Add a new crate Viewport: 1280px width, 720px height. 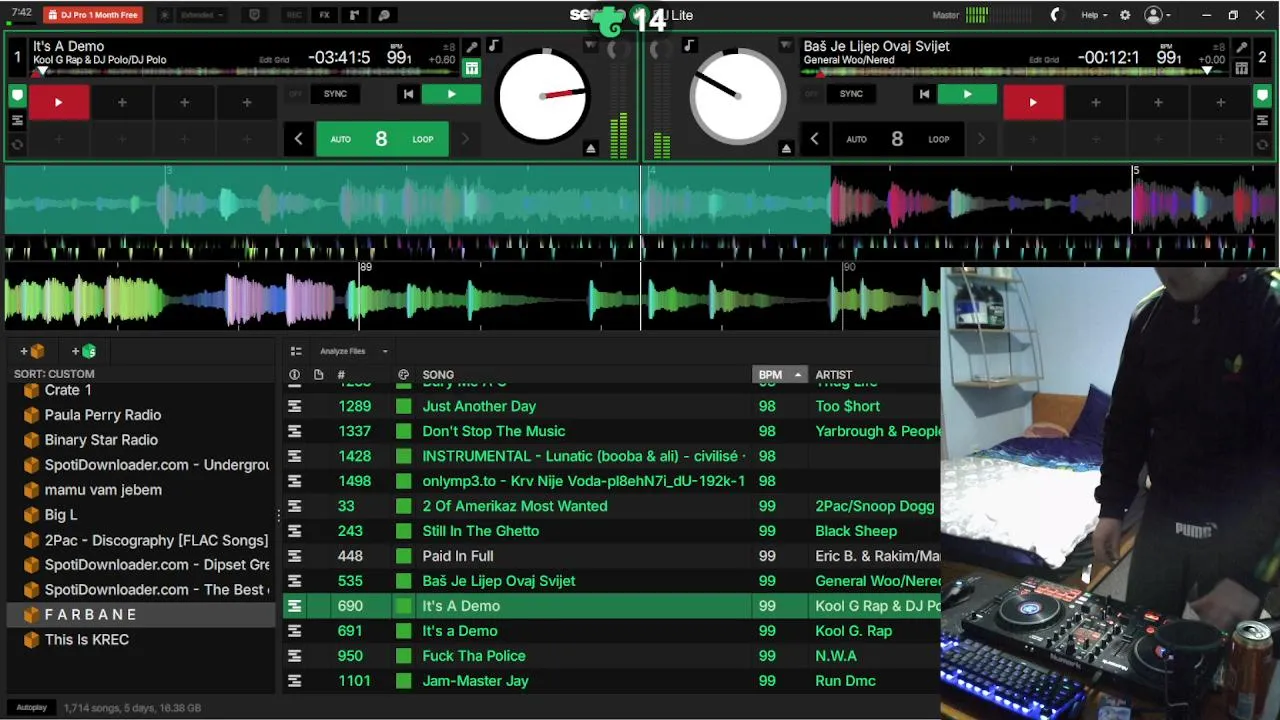coord(32,351)
